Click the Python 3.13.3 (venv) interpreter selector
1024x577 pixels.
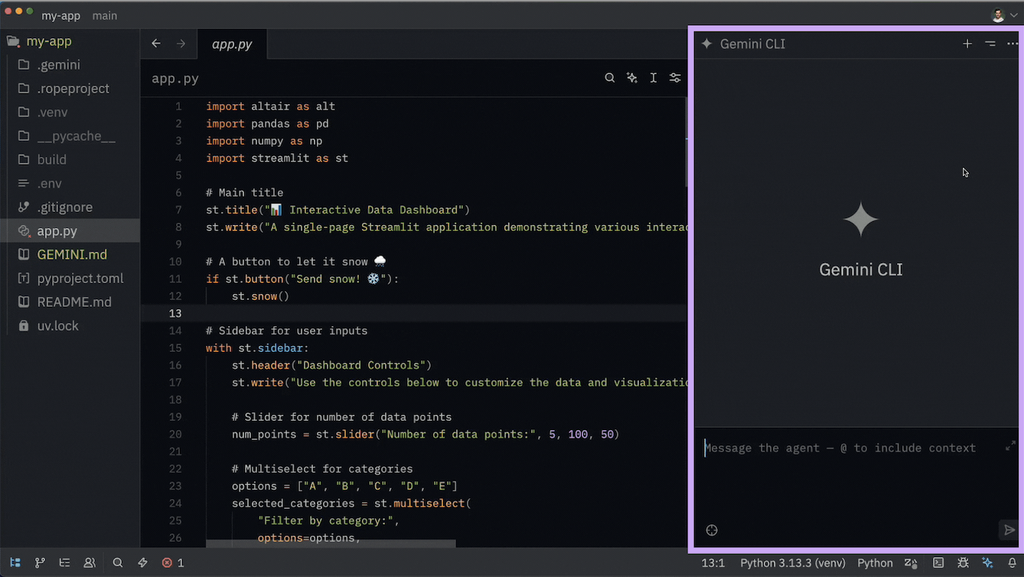(793, 563)
